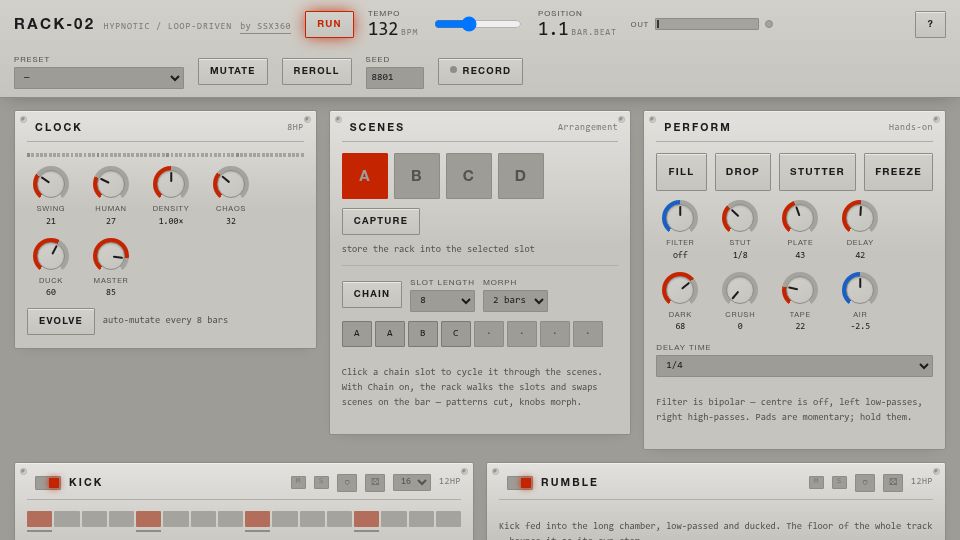The image size is (960, 540).
Task: Solo the RUMBLE module with S button
Action: click(x=839, y=482)
